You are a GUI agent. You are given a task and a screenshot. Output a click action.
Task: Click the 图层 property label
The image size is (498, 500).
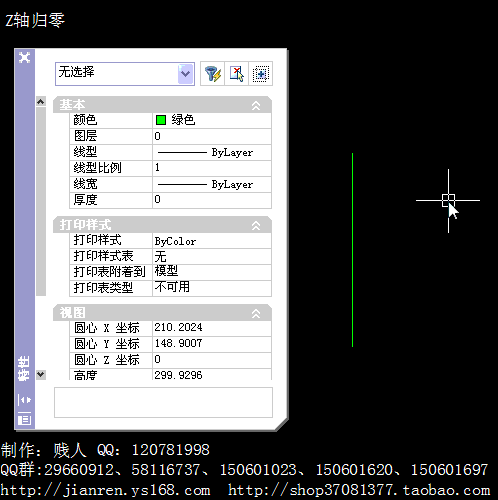coord(85,136)
